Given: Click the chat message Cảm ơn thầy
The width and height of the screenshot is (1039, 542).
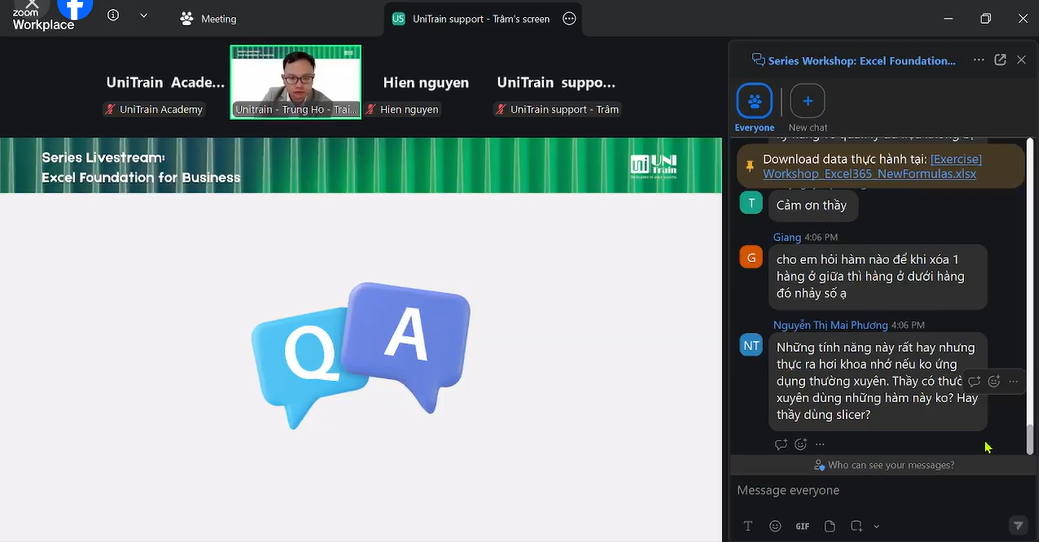Looking at the screenshot, I should (812, 205).
